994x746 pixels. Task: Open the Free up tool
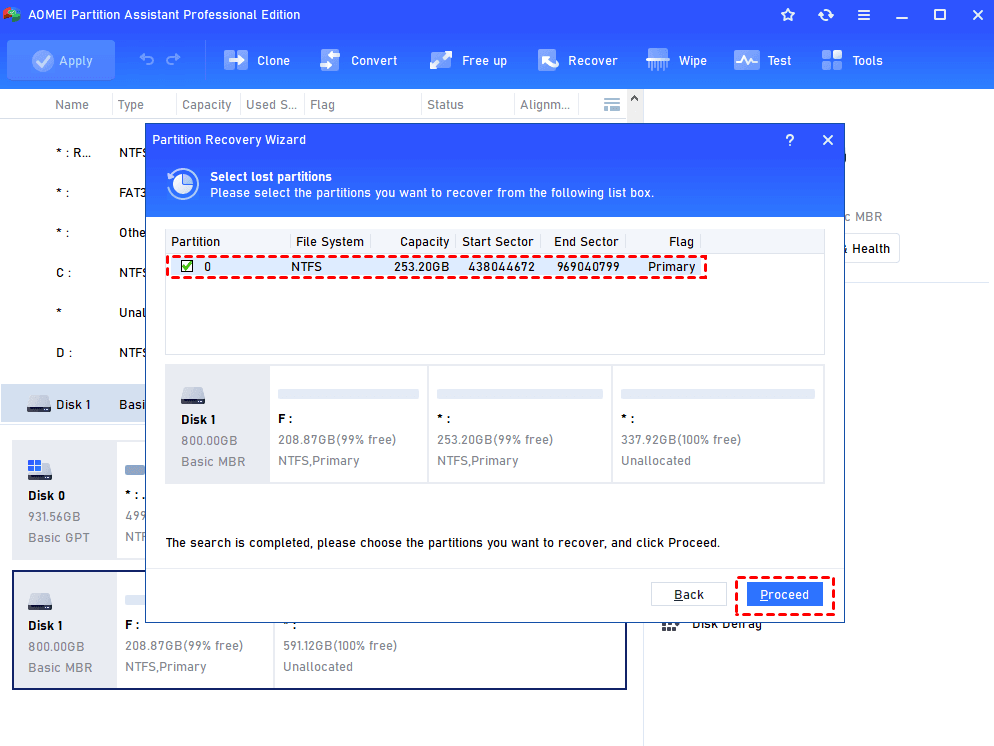tap(468, 61)
